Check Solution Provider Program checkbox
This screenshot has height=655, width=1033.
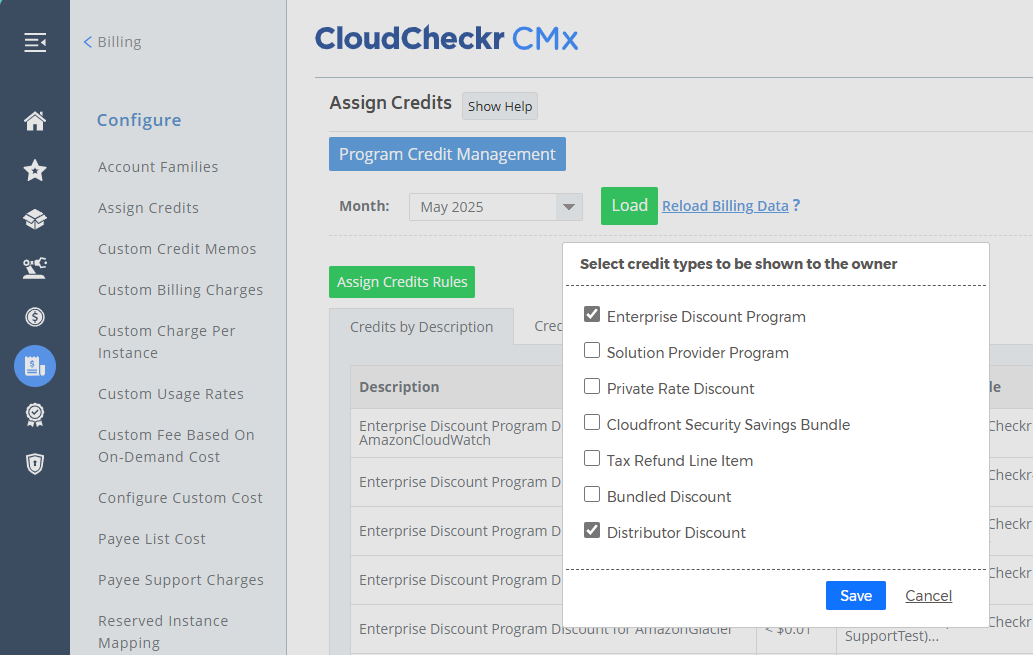592,350
